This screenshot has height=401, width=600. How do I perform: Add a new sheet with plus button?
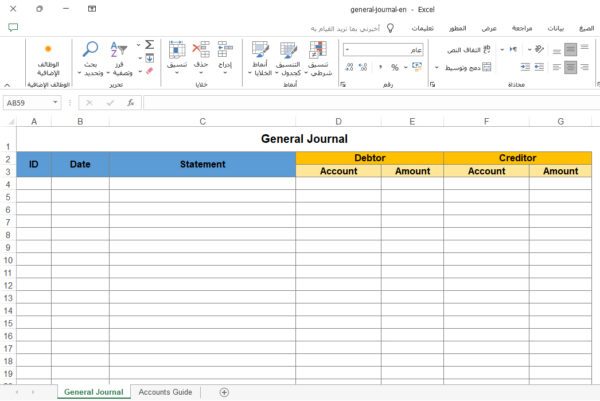224,392
